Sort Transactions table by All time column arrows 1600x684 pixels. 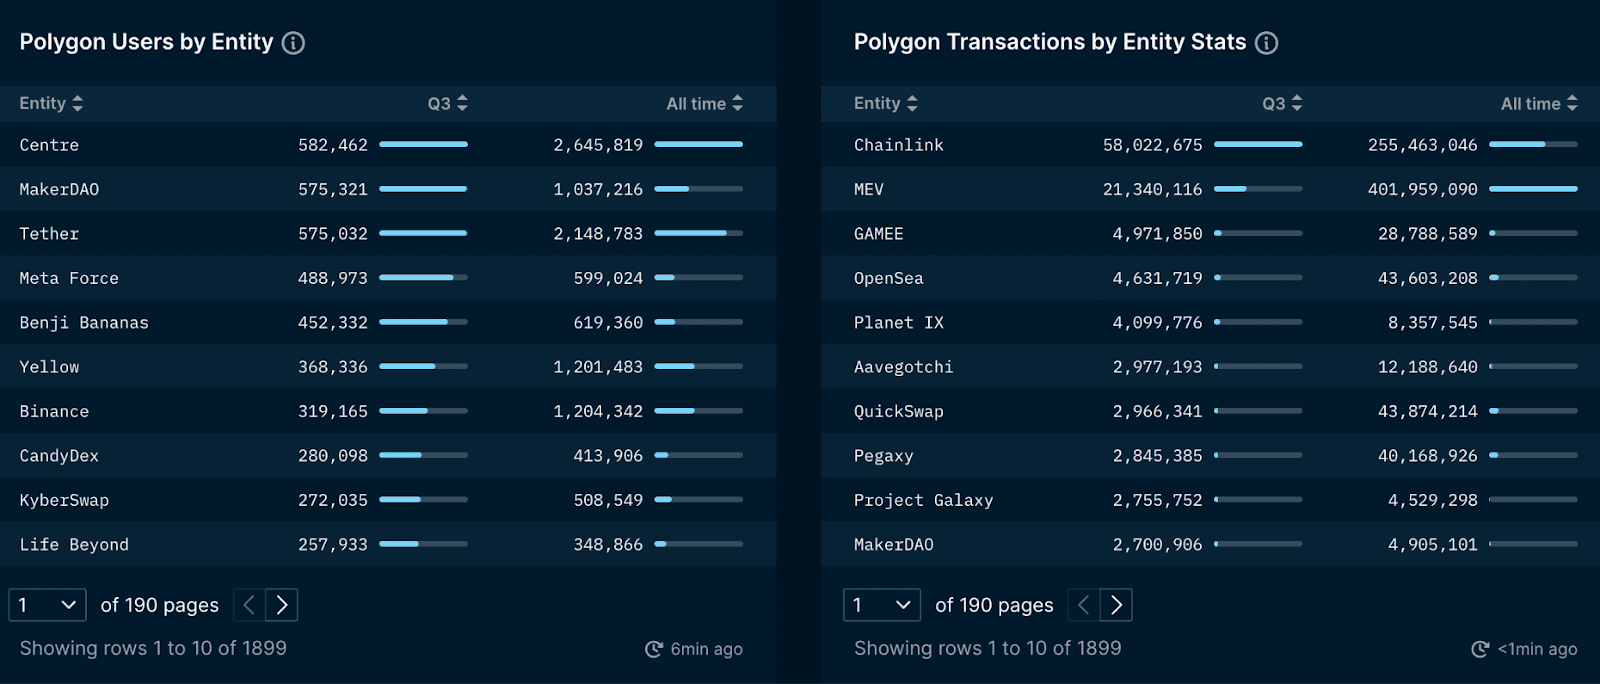coord(1572,103)
